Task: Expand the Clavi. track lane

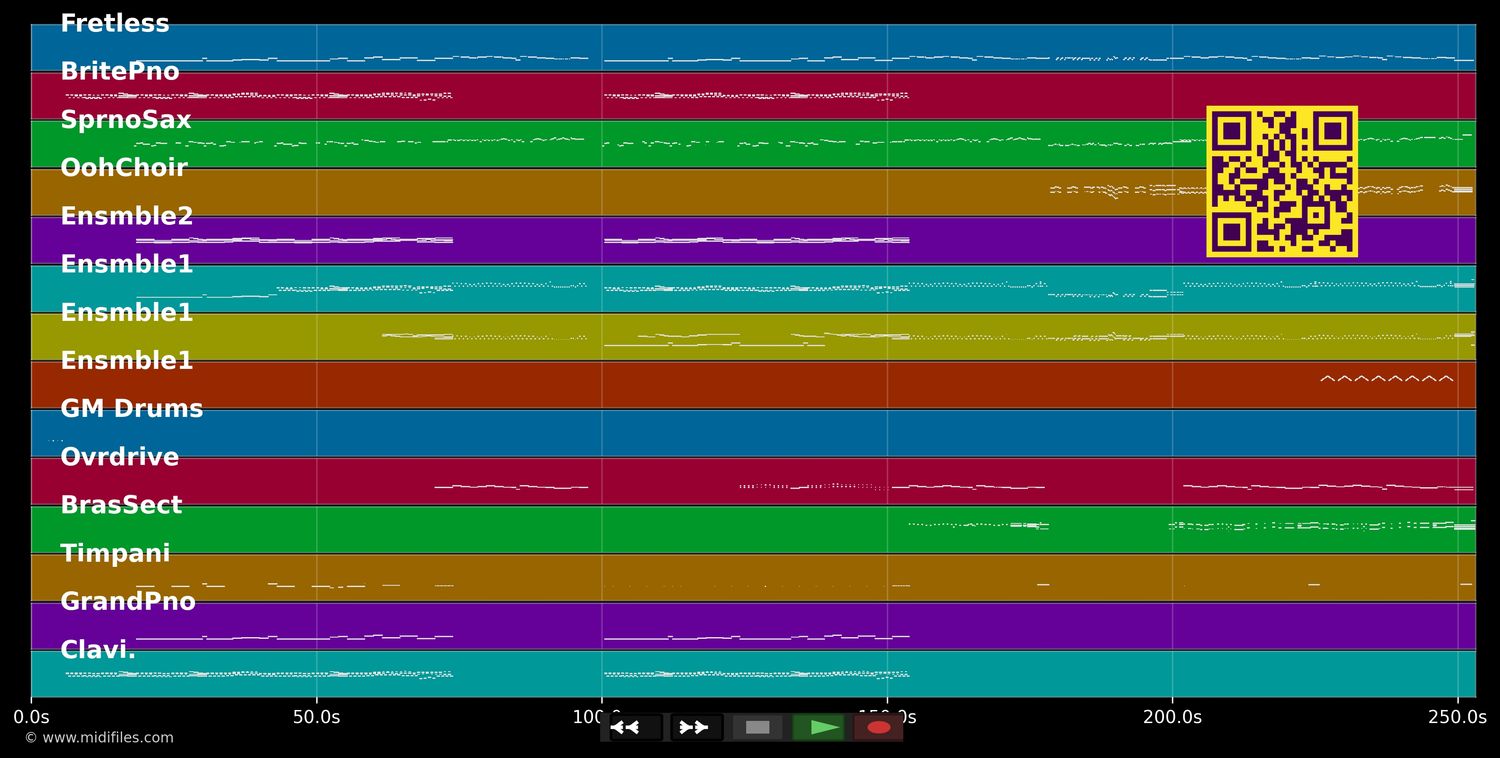Action: pos(98,649)
